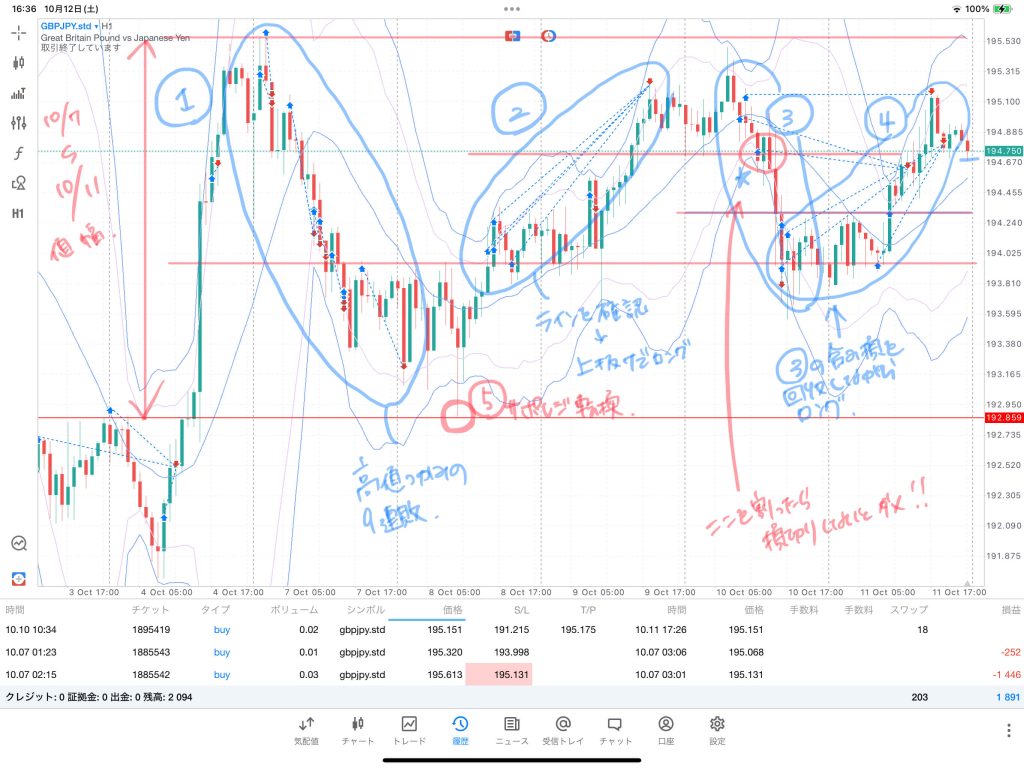Tap the red-blue square icon atop chart
The width and height of the screenshot is (1024, 768).
[514, 35]
